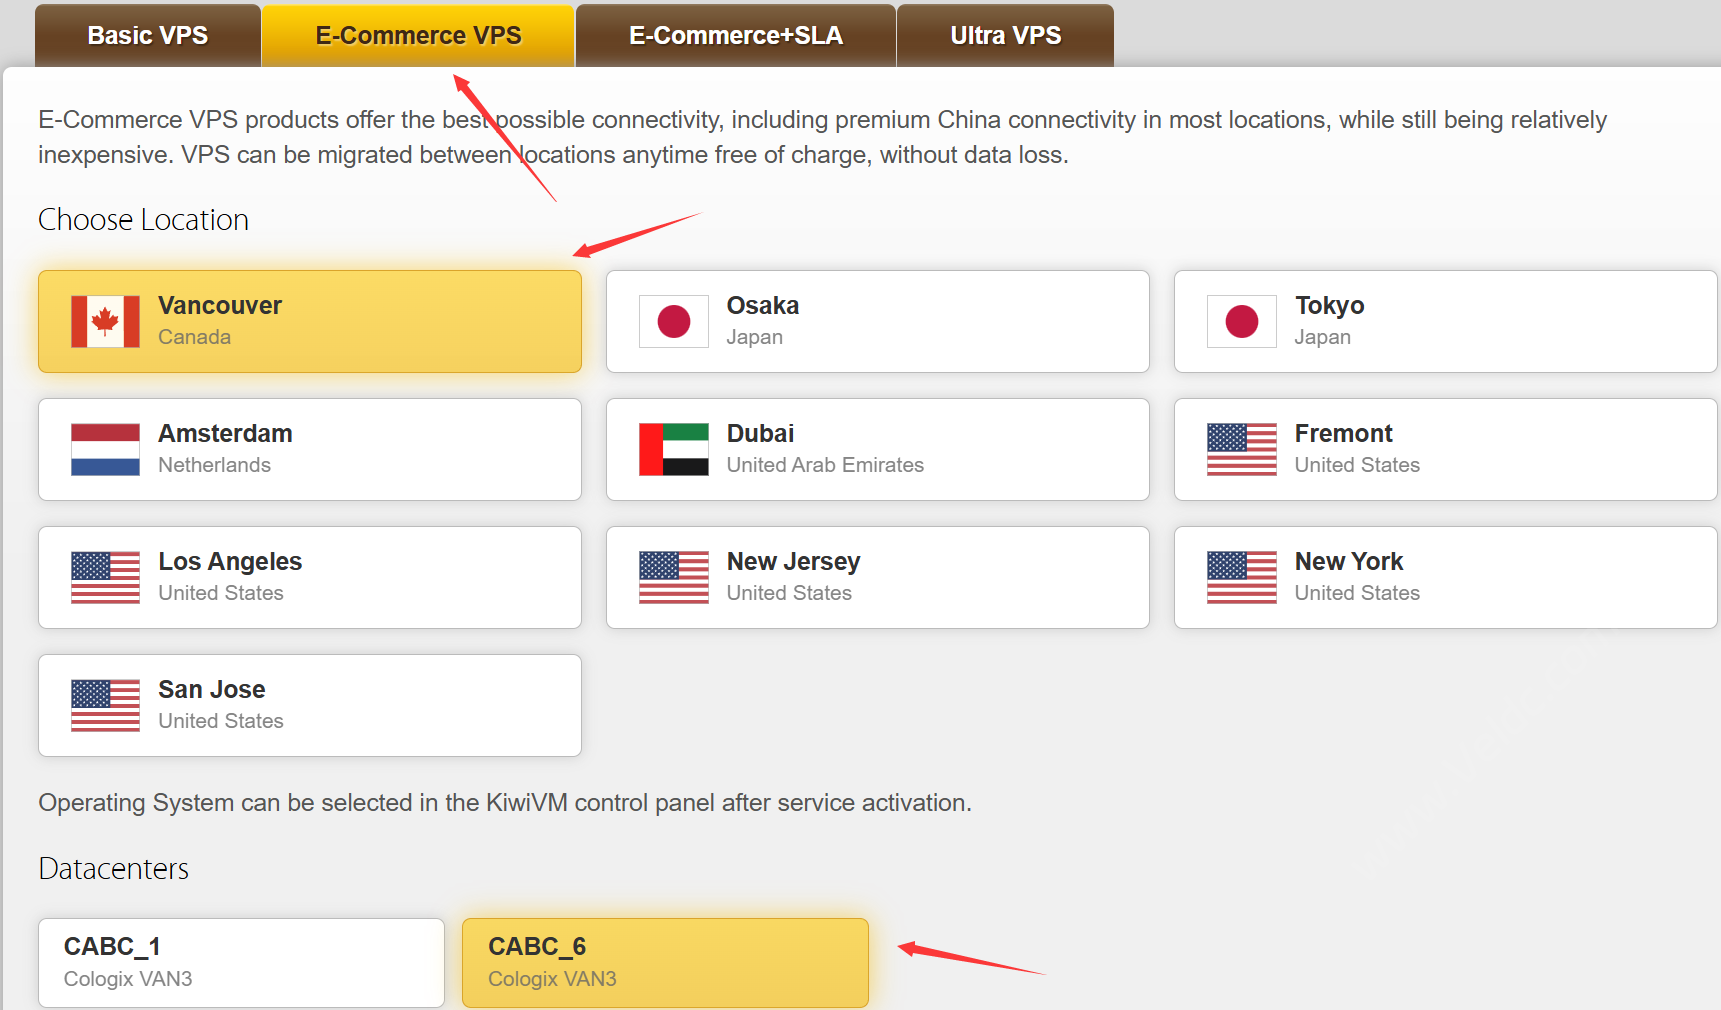Click the Choose Location heading
The width and height of the screenshot is (1721, 1010).
(143, 220)
